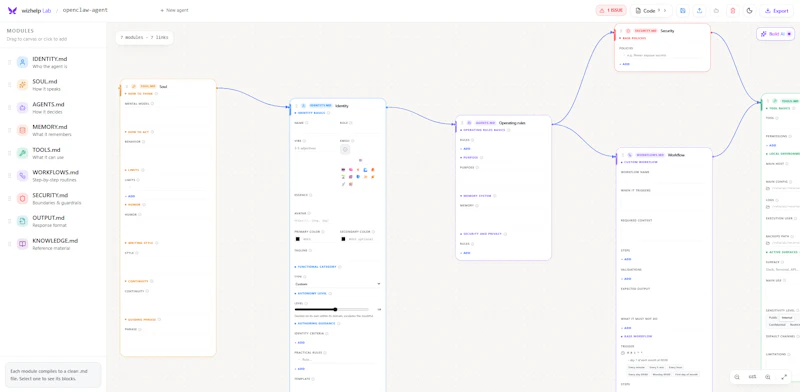Open the openclaw-agent breadcrumb
Image resolution: width=800 pixels, height=392 pixels.
click(x=85, y=10)
